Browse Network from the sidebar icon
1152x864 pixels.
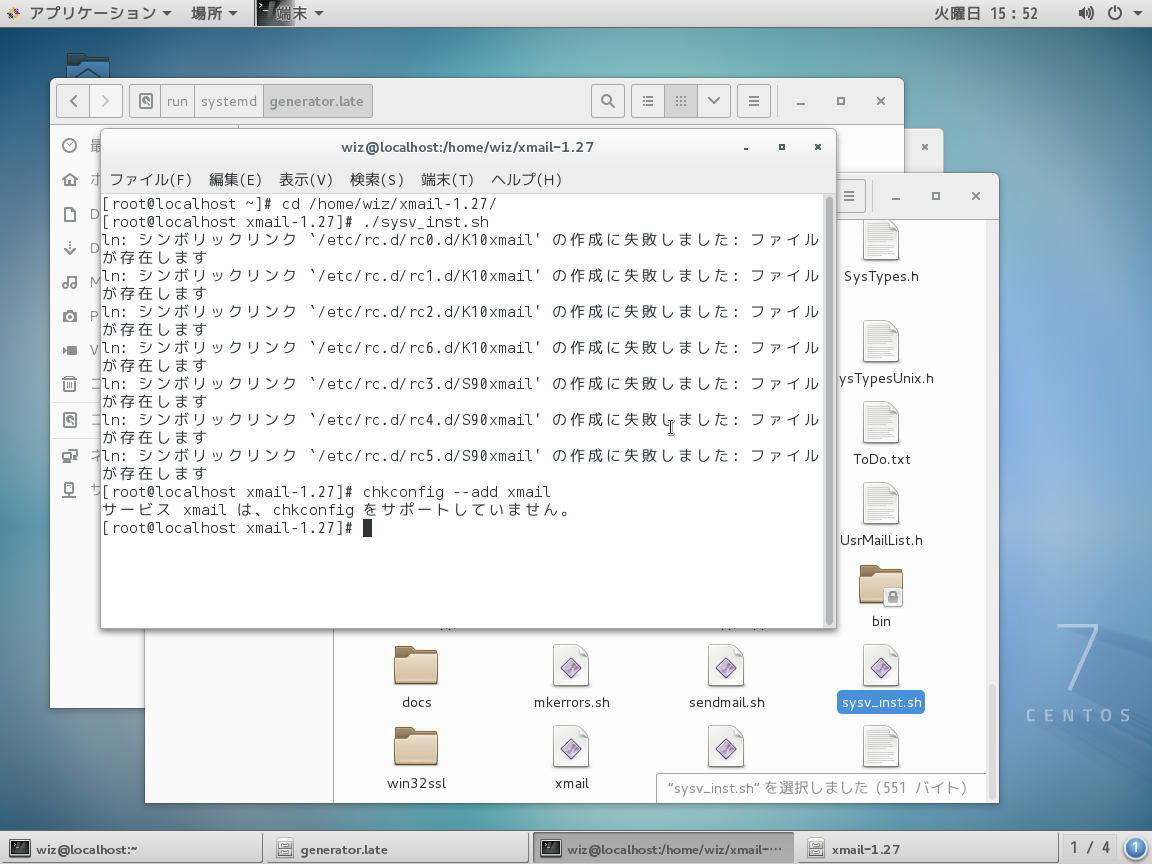pyautogui.click(x=70, y=456)
